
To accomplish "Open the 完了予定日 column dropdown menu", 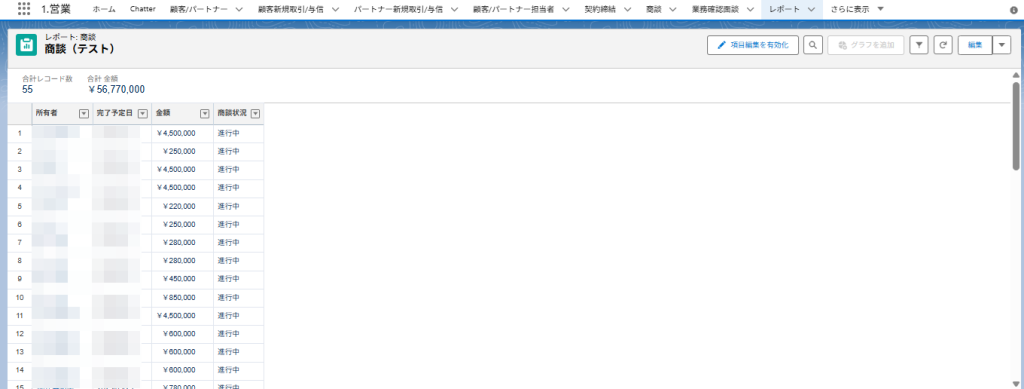I will (x=143, y=114).
